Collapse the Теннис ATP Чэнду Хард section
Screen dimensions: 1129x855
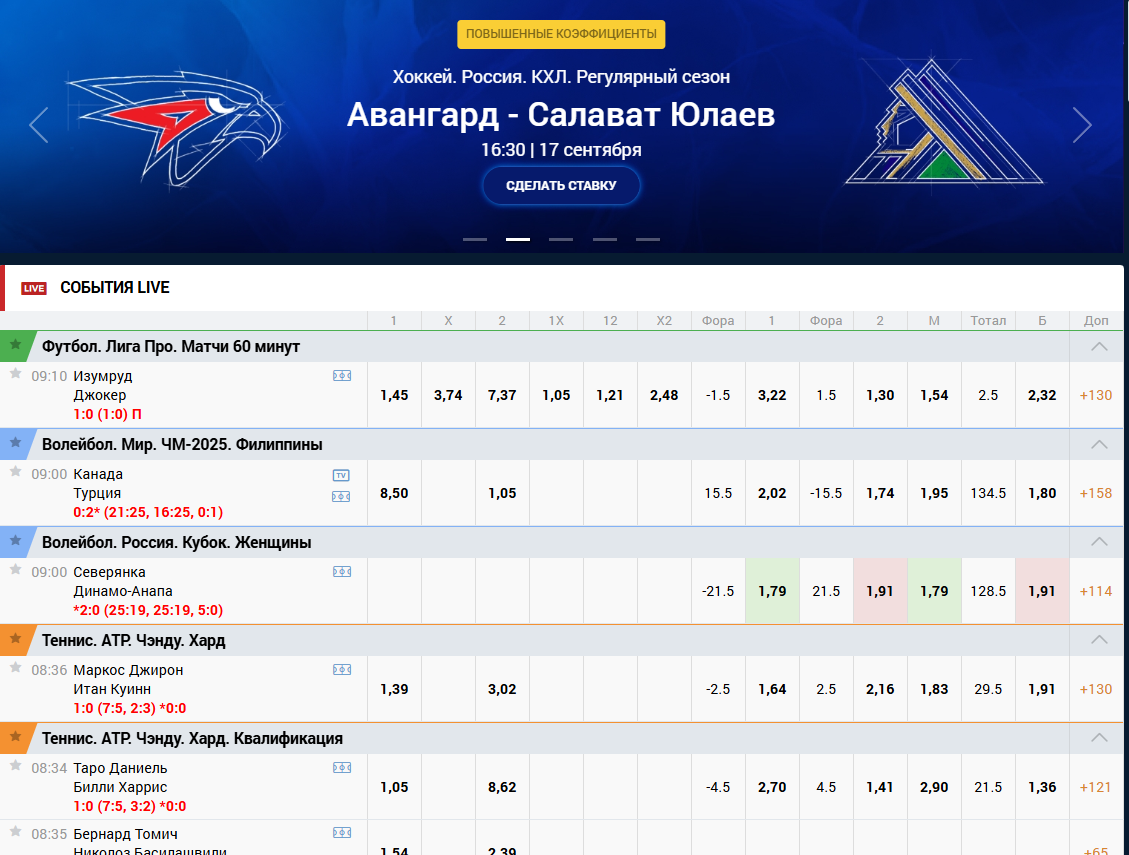pyautogui.click(x=1099, y=640)
